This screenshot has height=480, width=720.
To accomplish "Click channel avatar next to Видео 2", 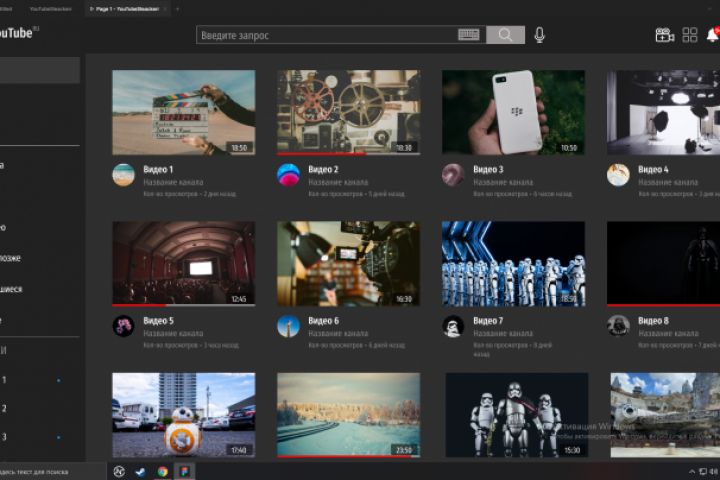I will 288,175.
